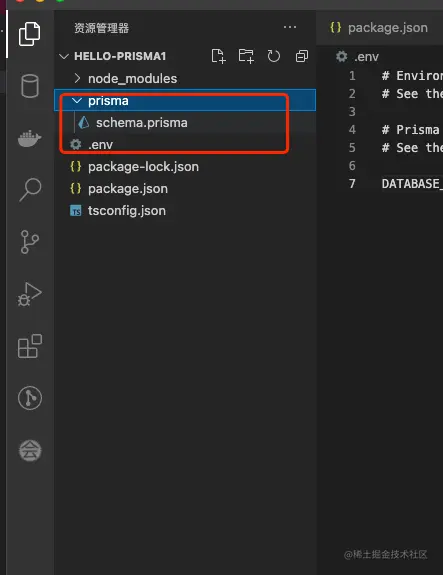Collapse all folders in Explorer
Screen dimensions: 443x575
(301, 56)
